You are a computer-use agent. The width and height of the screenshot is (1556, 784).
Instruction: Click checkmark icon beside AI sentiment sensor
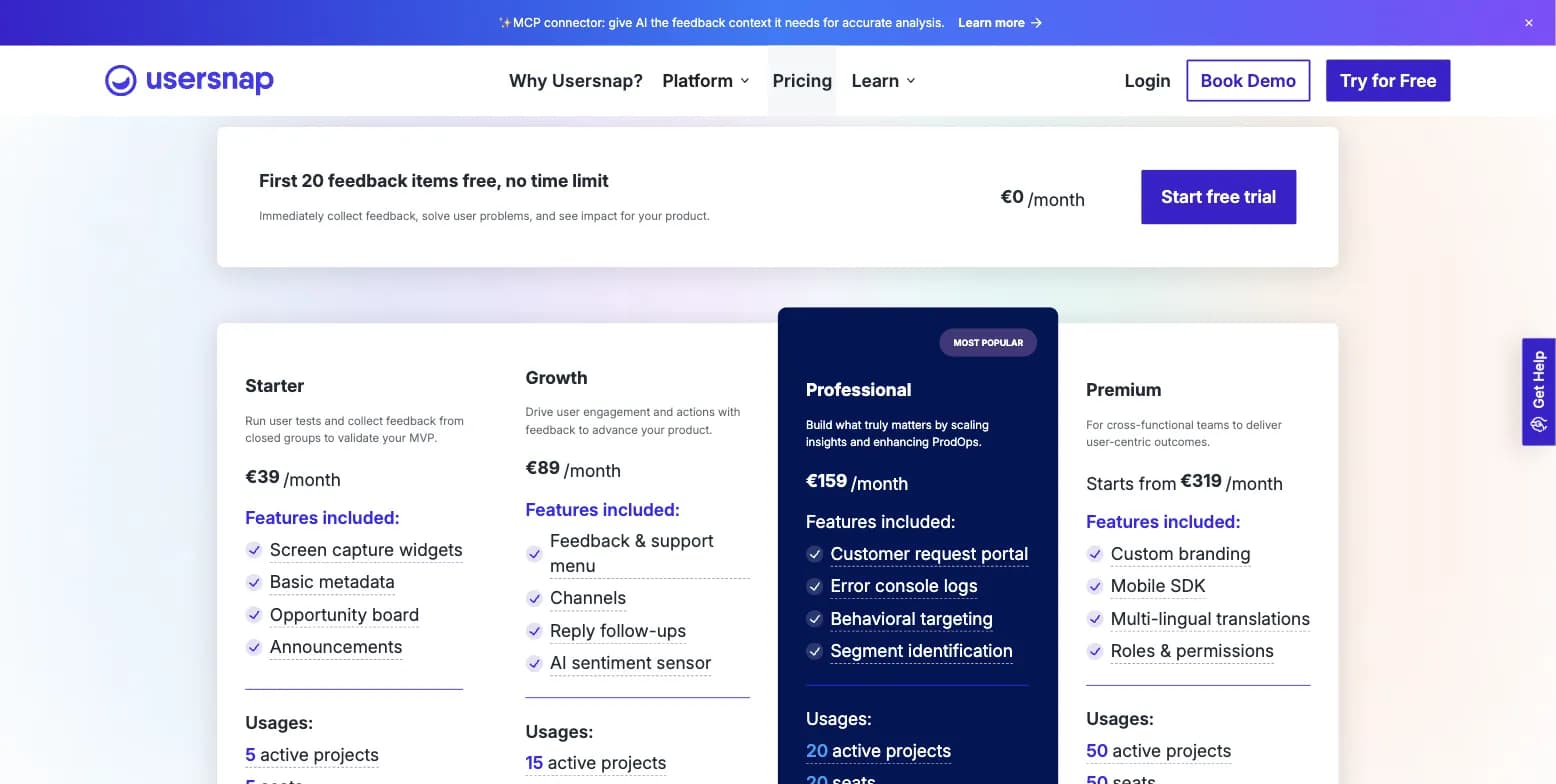pos(534,663)
